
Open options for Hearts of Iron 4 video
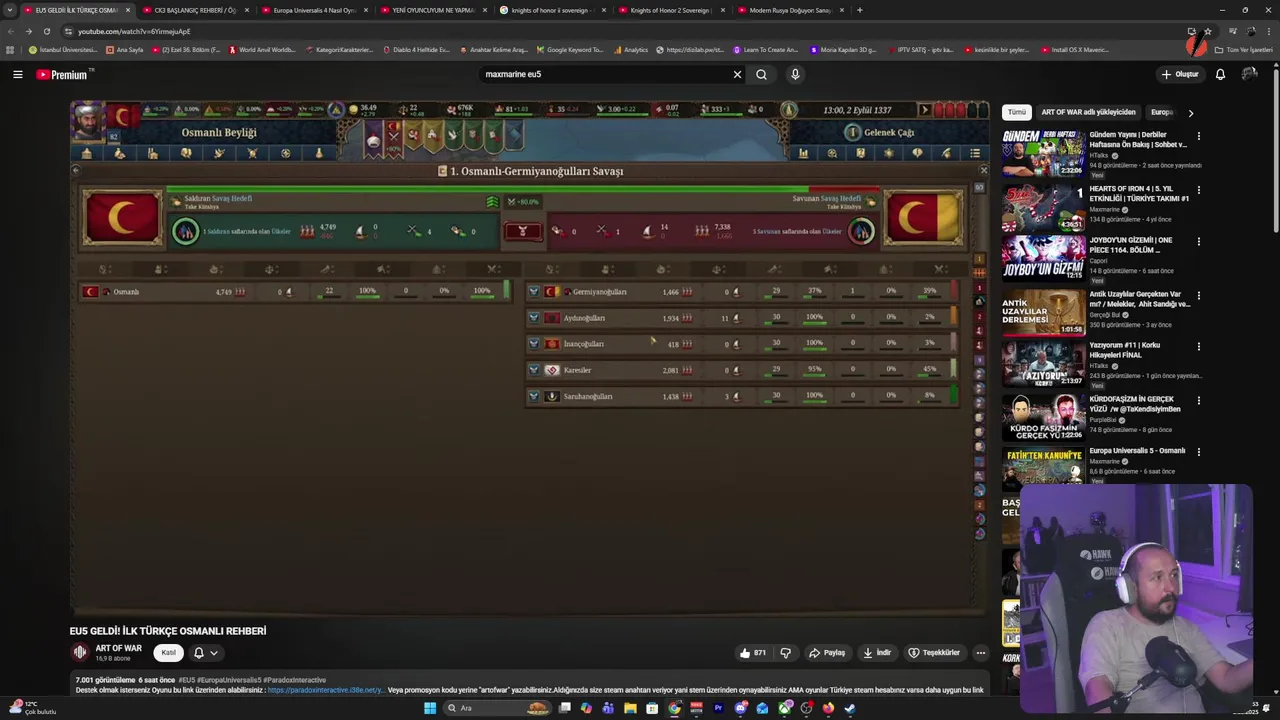click(1199, 190)
